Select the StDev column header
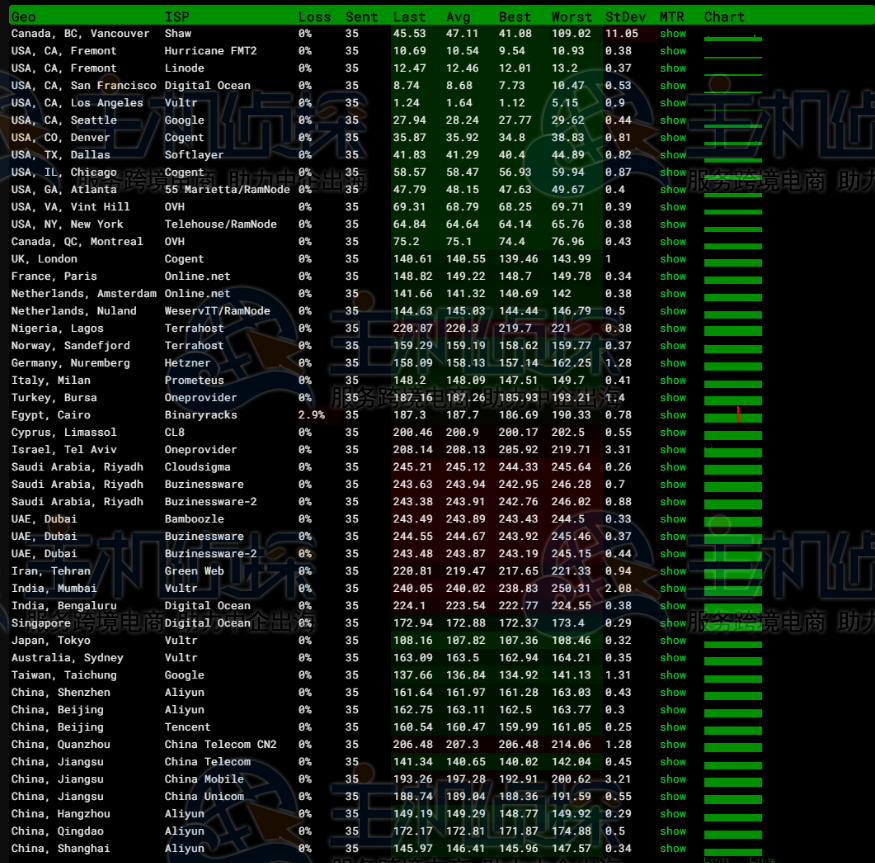 [x=626, y=17]
